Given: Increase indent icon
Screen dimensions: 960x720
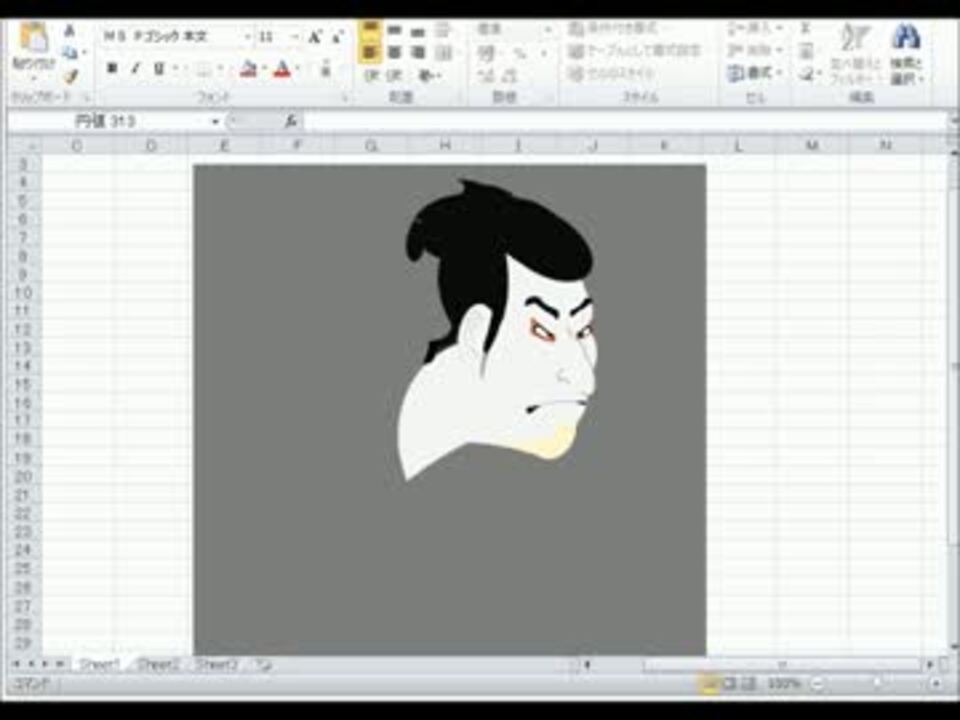Looking at the screenshot, I should [x=394, y=76].
